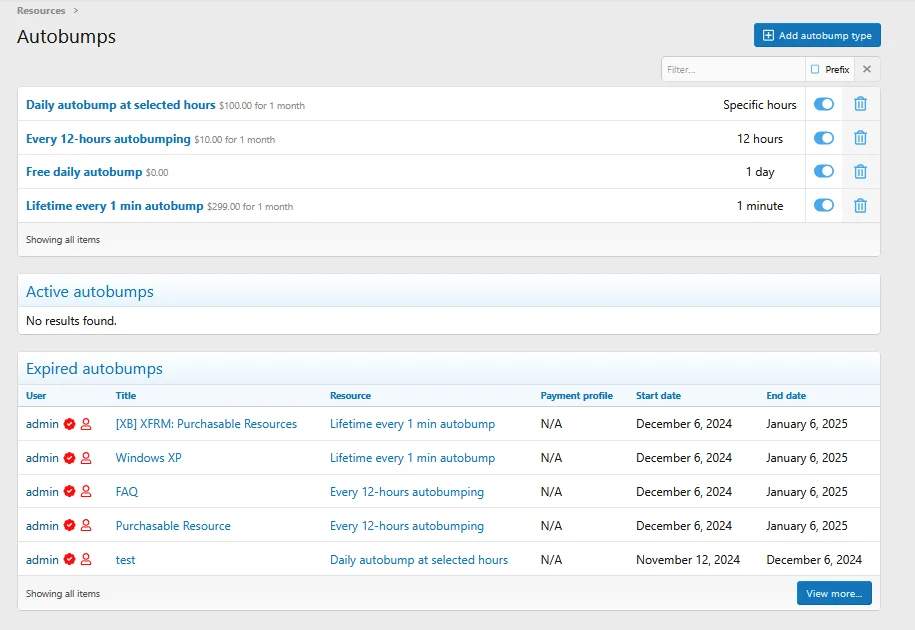Viewport: 915px width, 630px height.
Task: Focus the Filter text input
Action: click(733, 69)
